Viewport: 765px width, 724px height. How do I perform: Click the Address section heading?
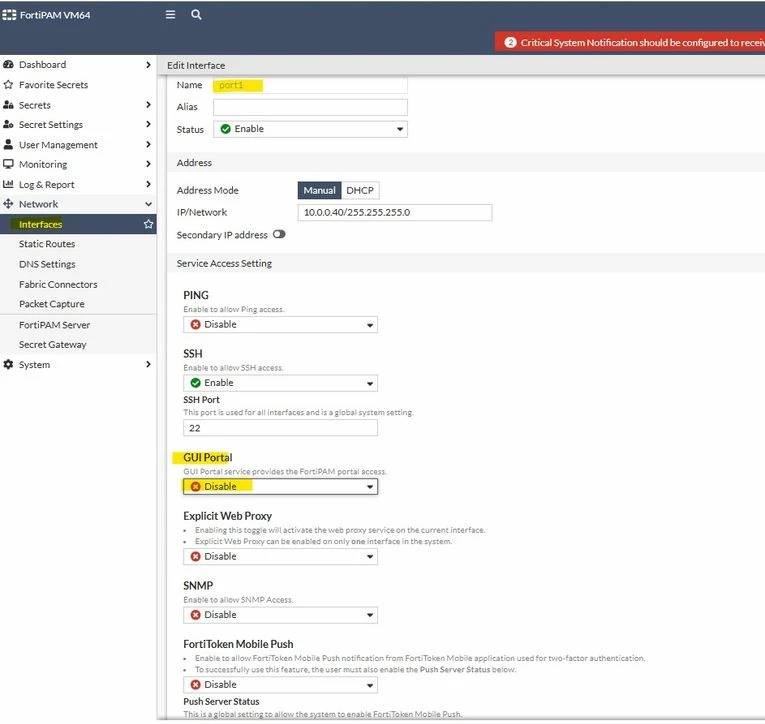tap(194, 162)
